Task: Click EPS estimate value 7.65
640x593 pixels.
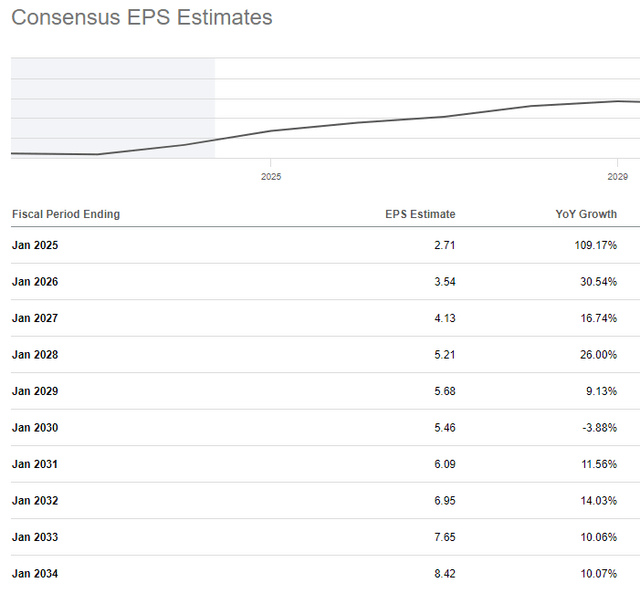Action: point(445,537)
